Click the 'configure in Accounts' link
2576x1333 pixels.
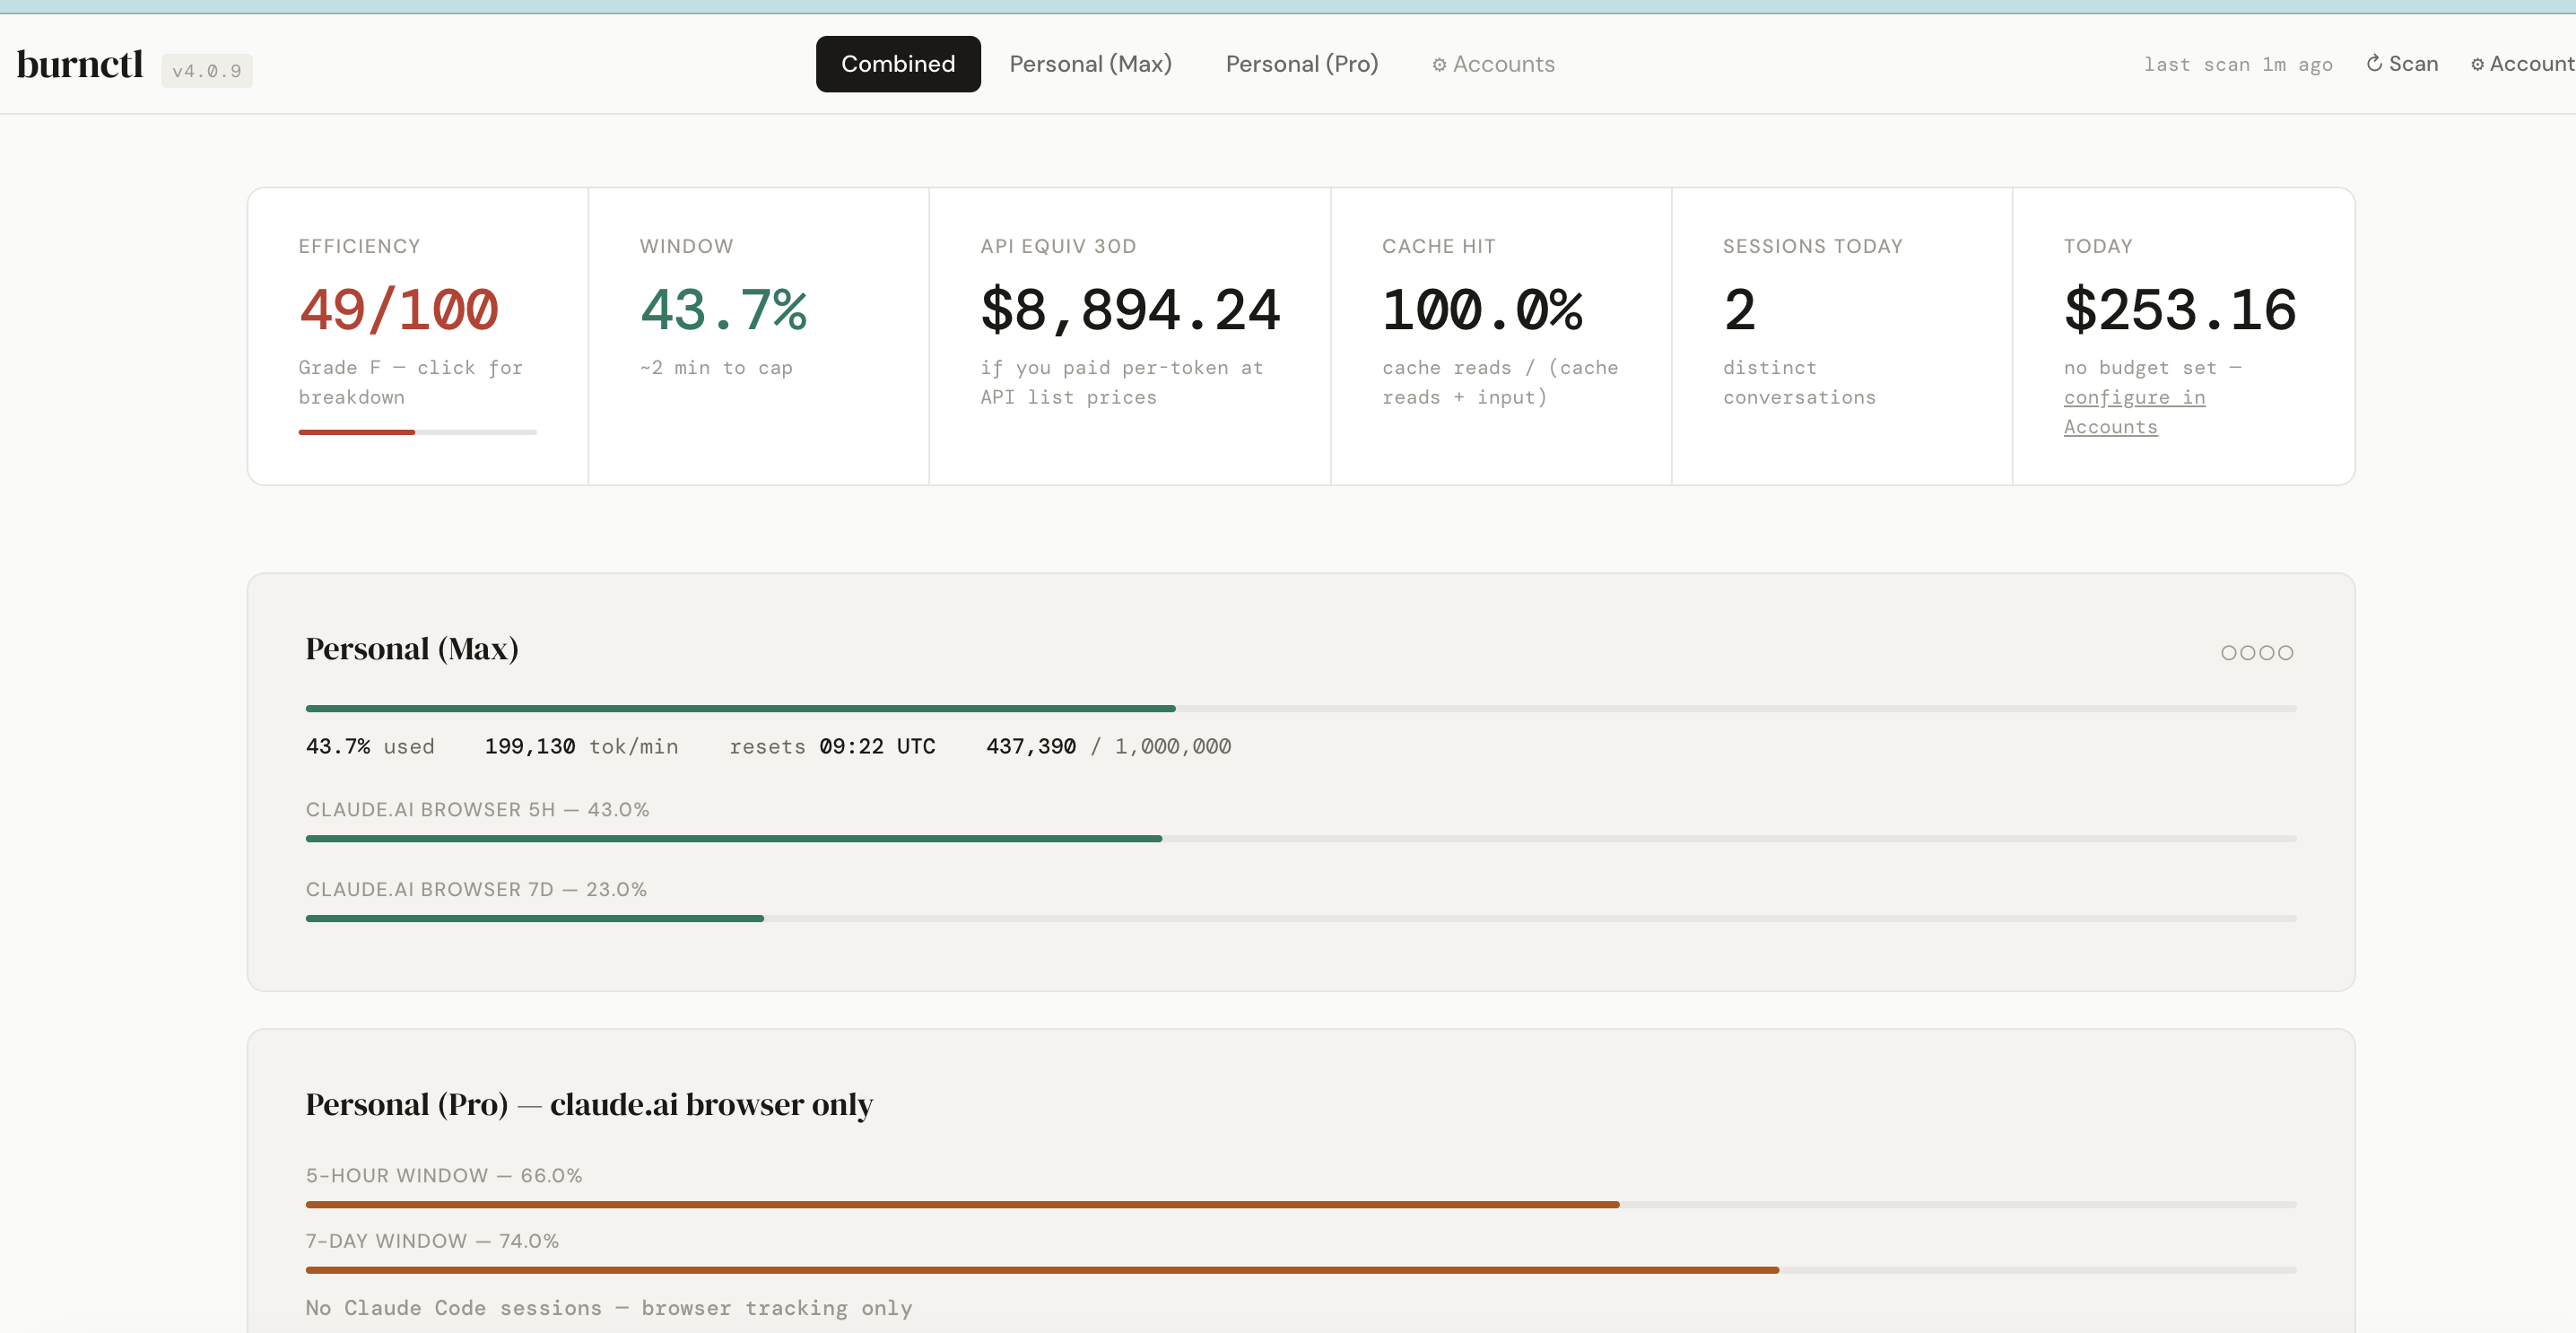point(2134,412)
